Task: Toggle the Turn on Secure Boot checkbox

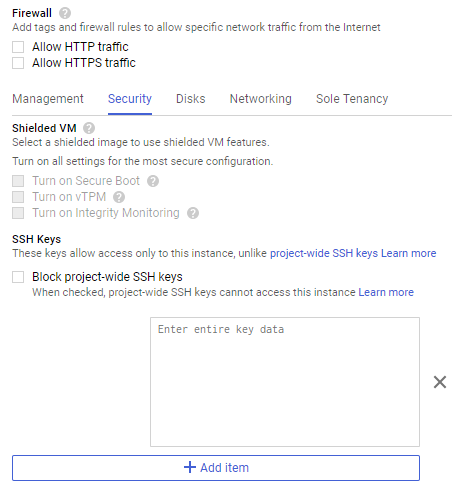Action: (18, 181)
